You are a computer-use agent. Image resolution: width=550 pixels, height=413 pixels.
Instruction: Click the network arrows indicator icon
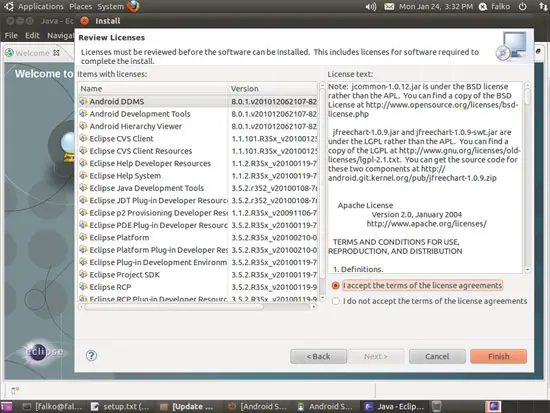543,7
